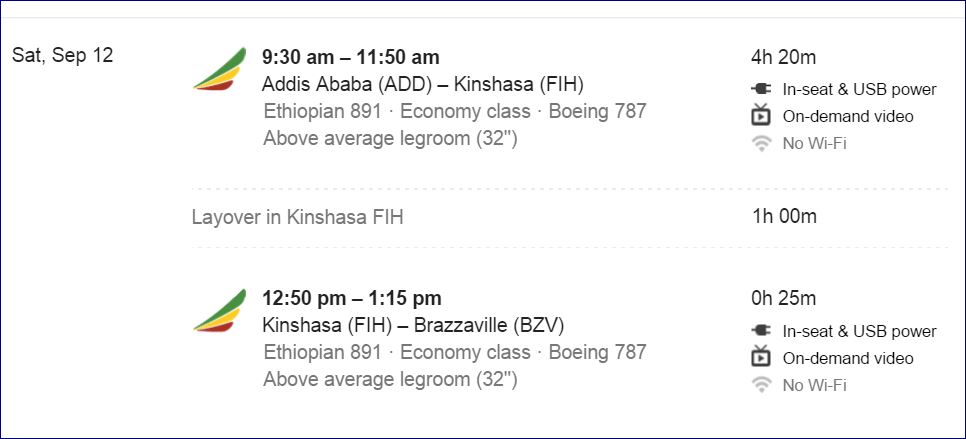
Task: Click the Addis Ababa (ADD) – Kinshasa (FIH) route
Action: pyautogui.click(x=422, y=83)
